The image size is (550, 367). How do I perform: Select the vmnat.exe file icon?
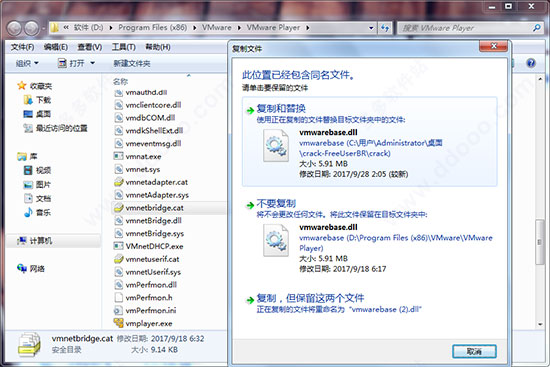click(x=119, y=156)
